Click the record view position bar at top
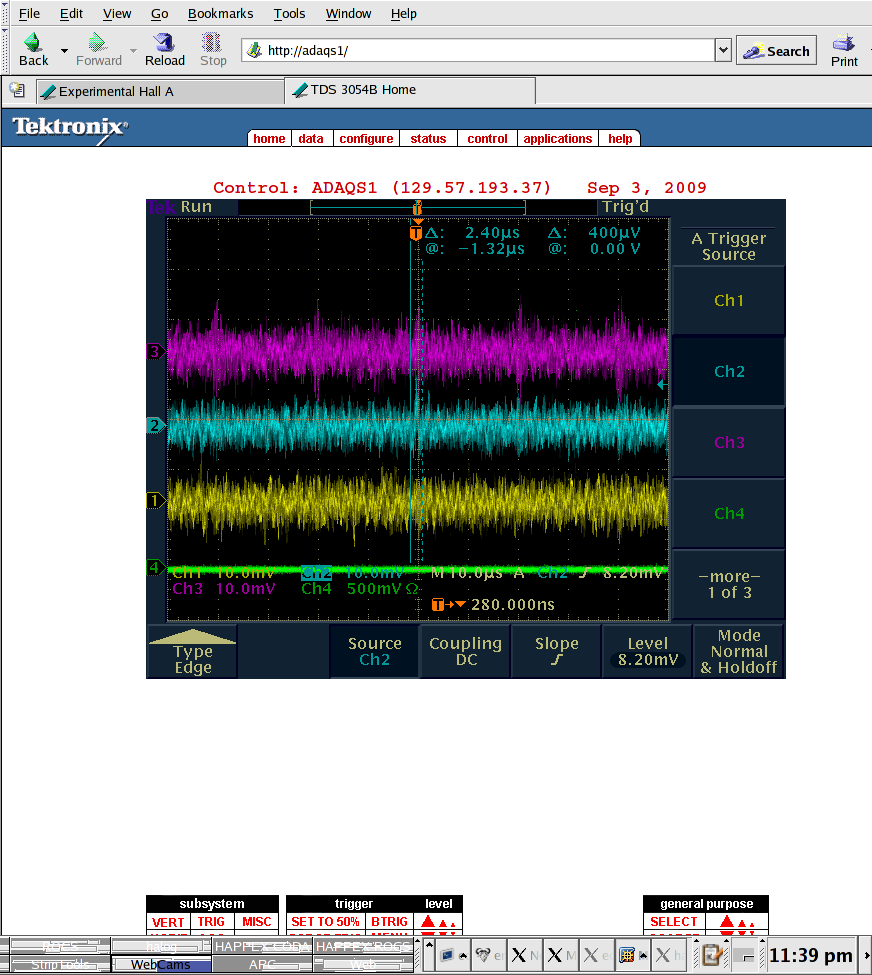This screenshot has height=975, width=872. (417, 208)
